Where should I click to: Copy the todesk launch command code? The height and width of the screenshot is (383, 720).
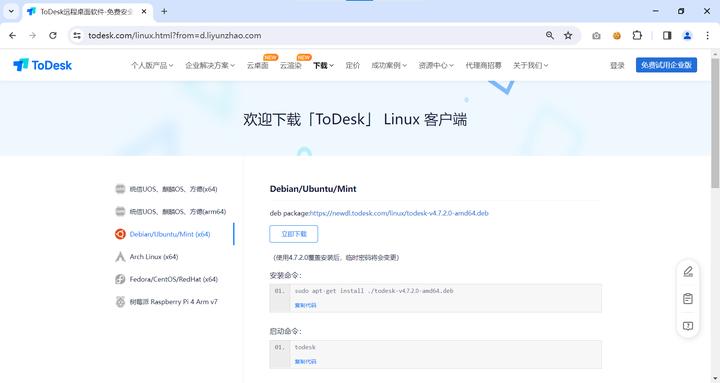point(305,361)
